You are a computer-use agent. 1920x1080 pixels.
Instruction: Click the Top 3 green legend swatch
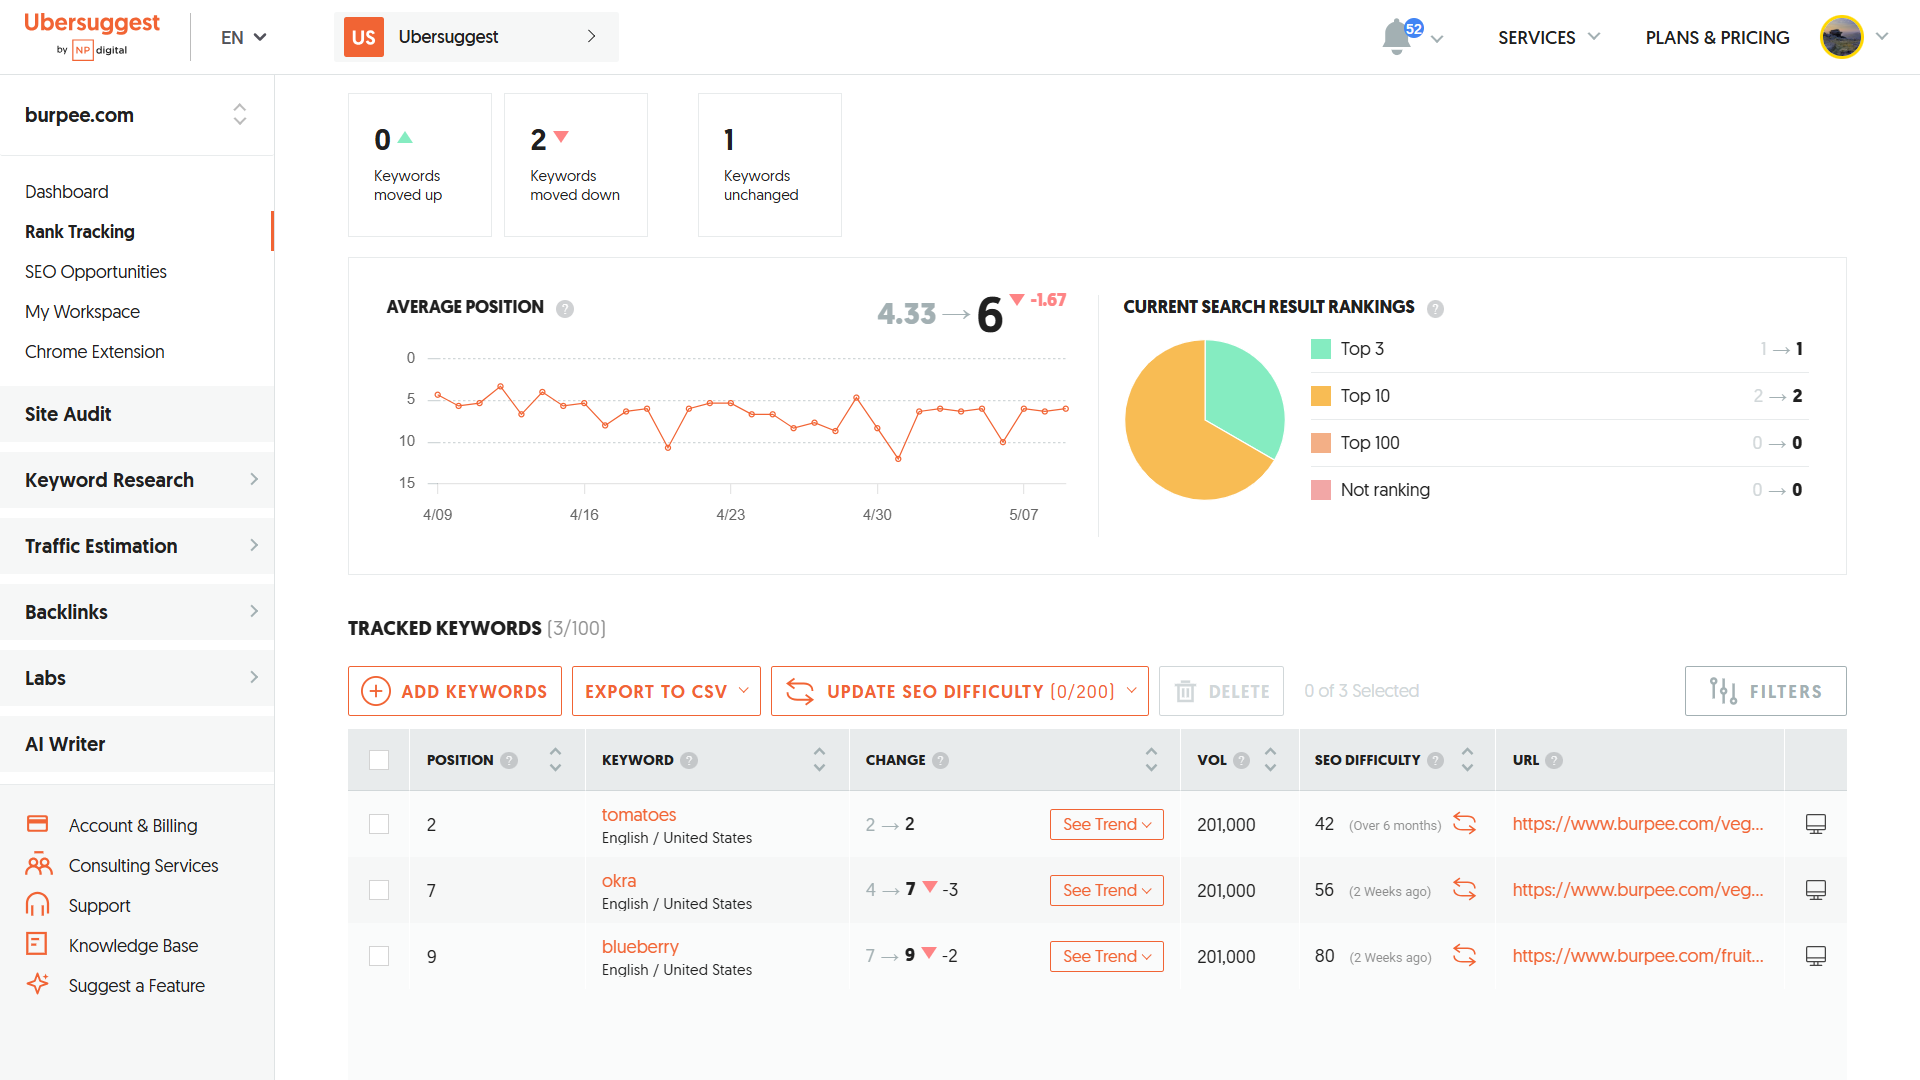click(x=1321, y=348)
